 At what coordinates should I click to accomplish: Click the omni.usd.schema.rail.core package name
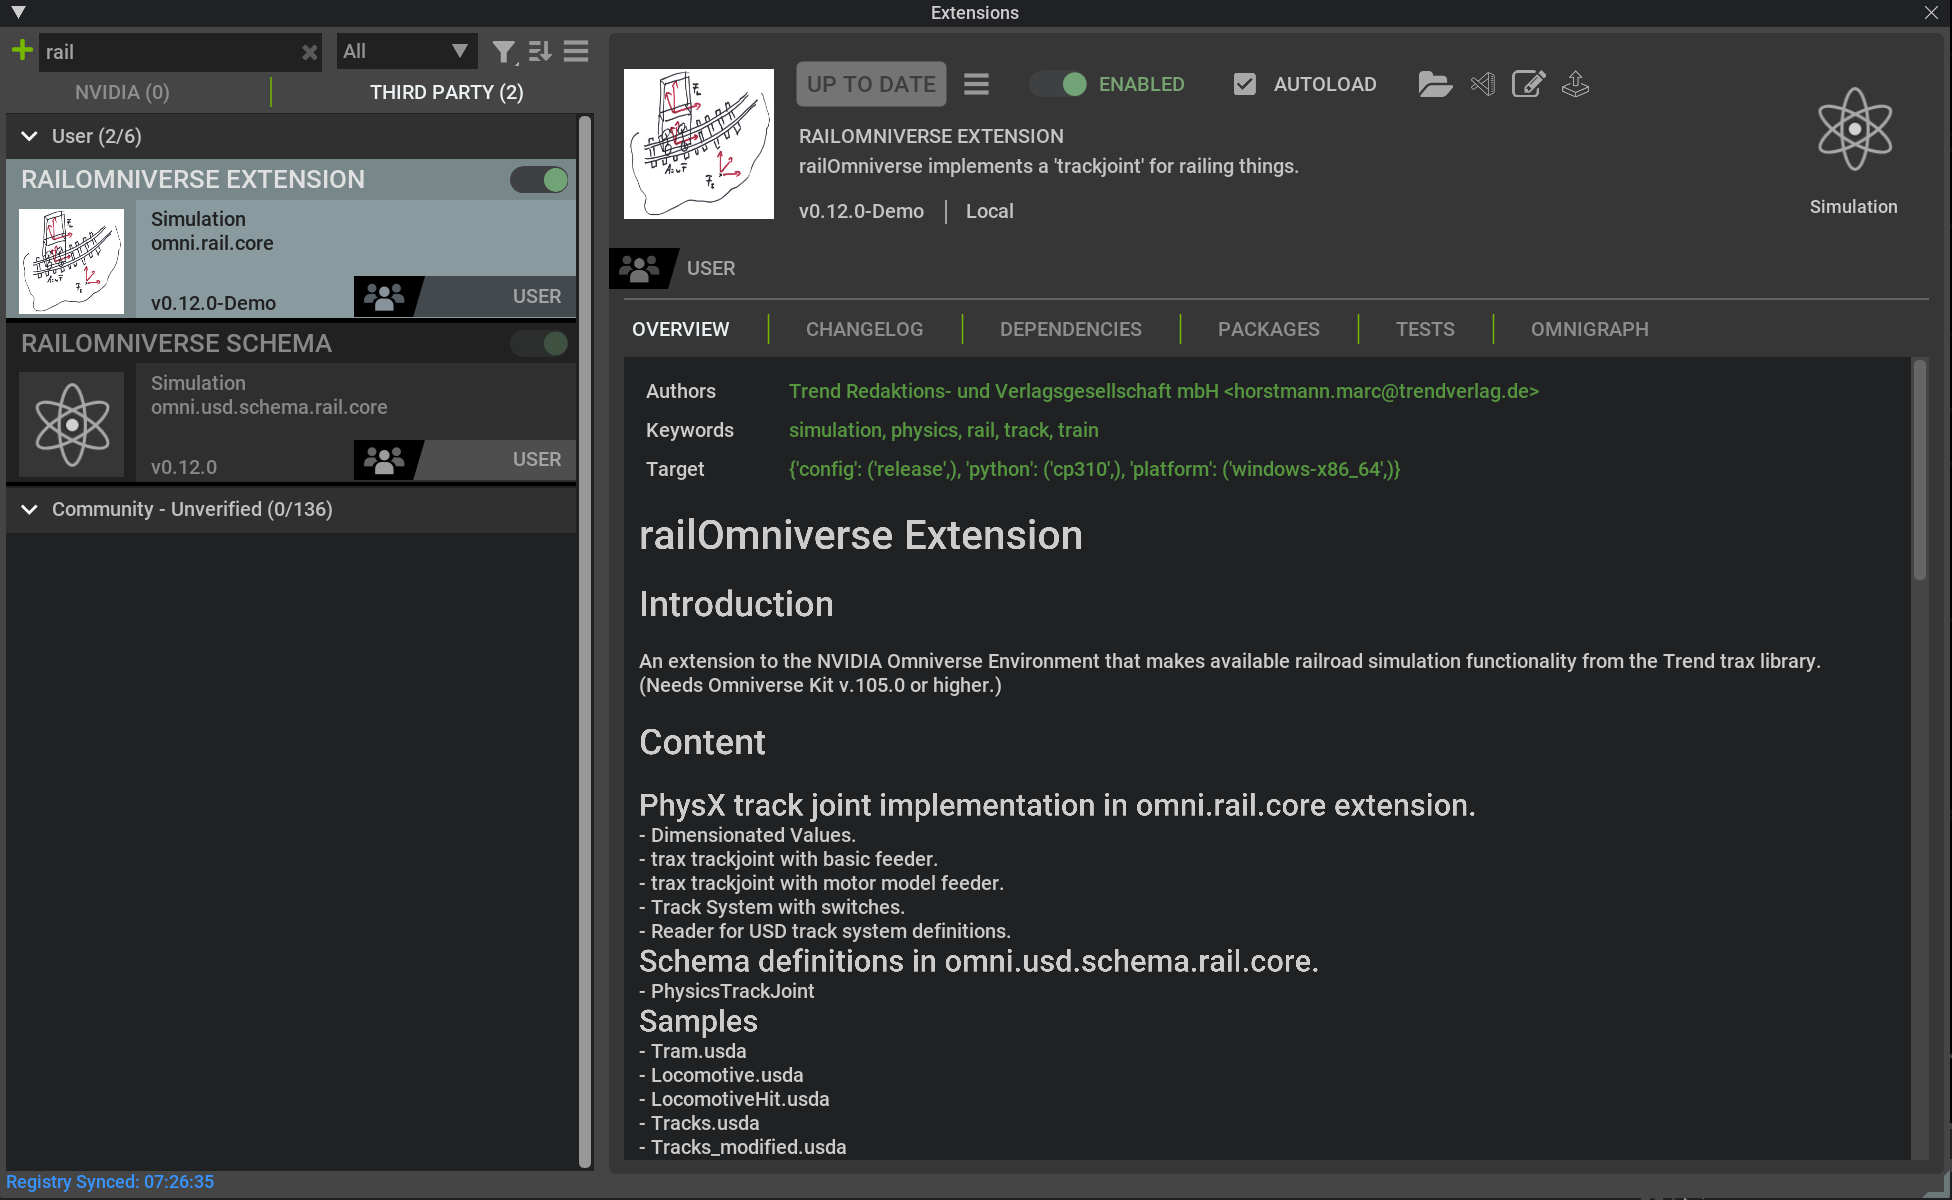click(269, 407)
